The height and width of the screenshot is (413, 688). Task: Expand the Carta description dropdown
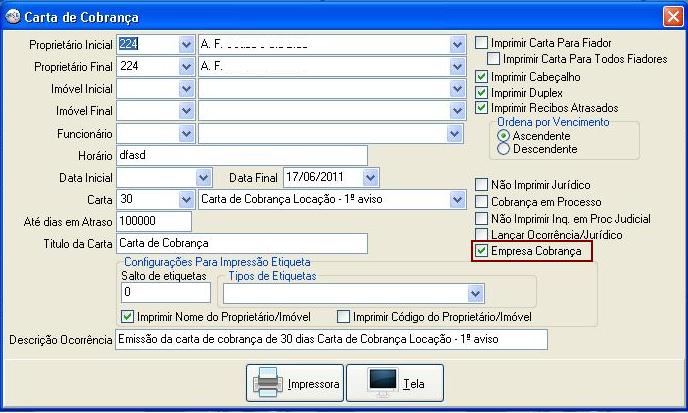[x=457, y=199]
